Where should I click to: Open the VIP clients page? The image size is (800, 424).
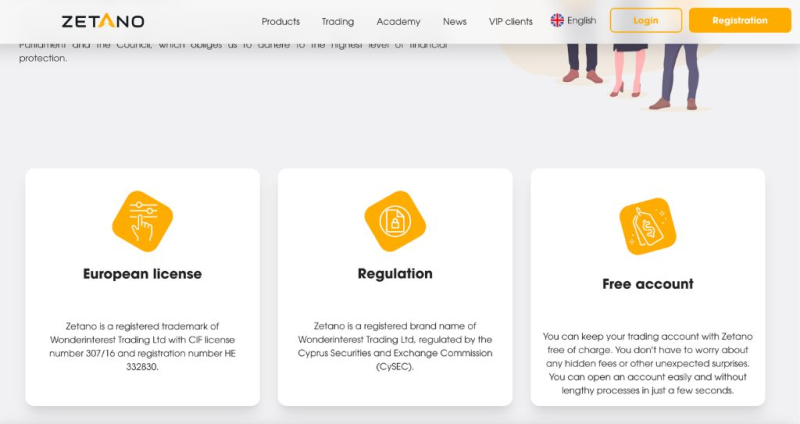click(x=511, y=21)
